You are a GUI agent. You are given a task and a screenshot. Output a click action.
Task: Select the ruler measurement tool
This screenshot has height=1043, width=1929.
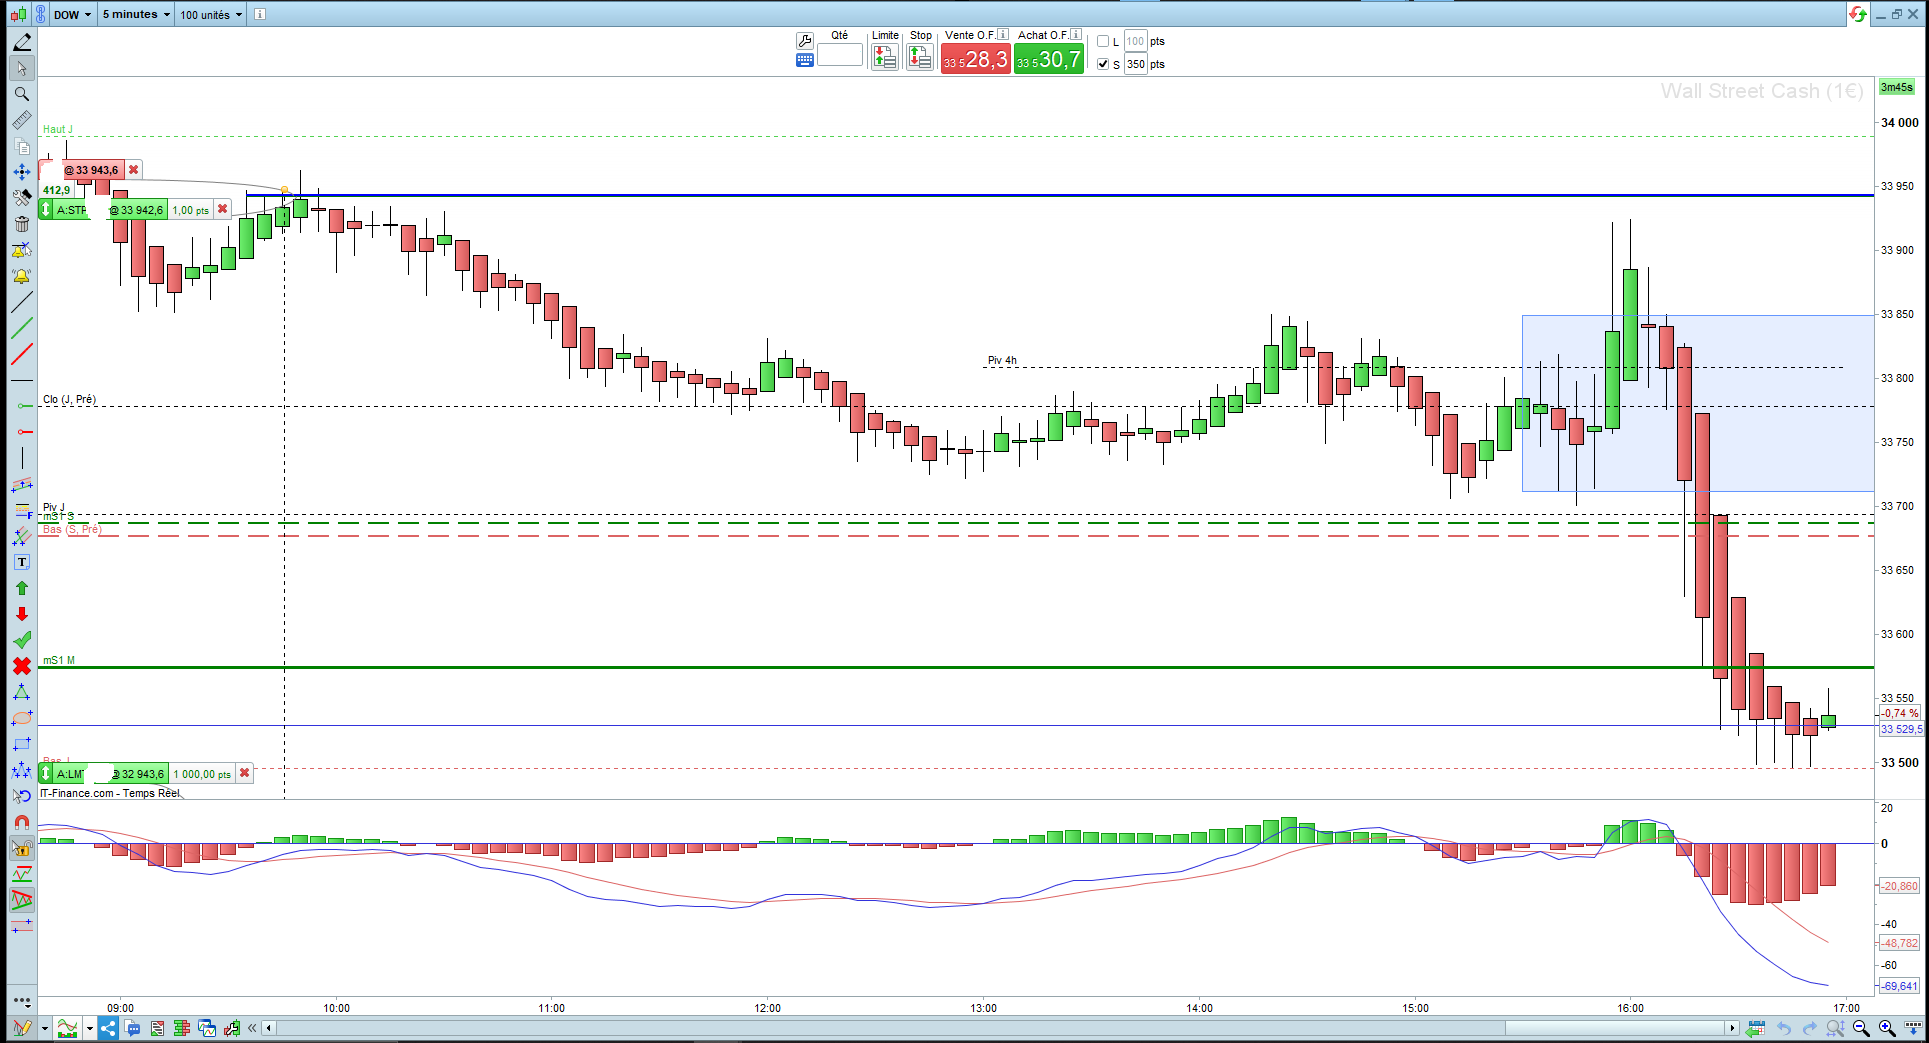click(x=21, y=120)
